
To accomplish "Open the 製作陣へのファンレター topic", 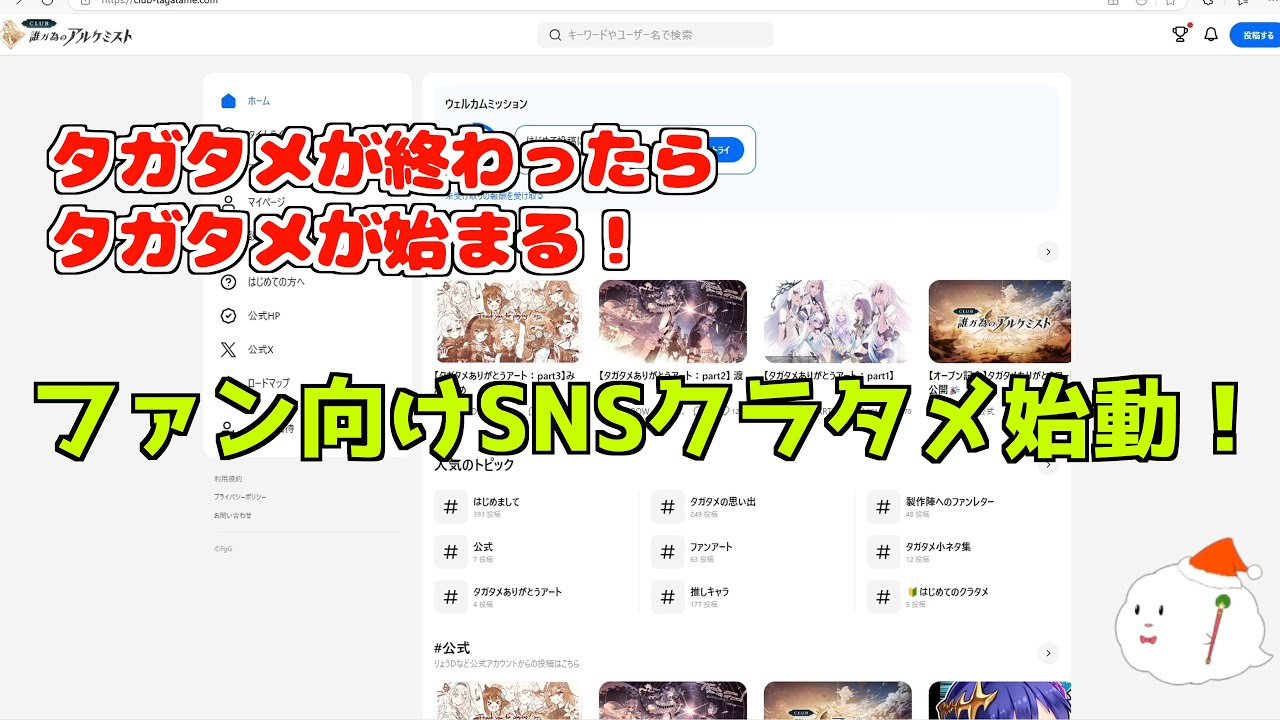I will (x=949, y=502).
